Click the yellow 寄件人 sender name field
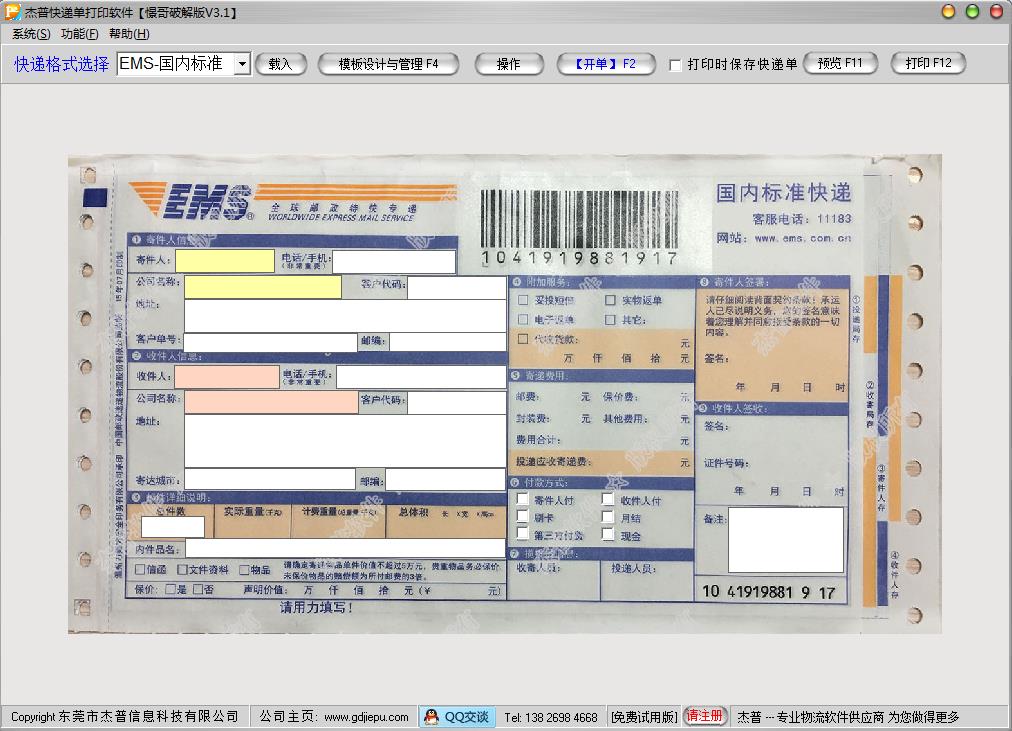The height and width of the screenshot is (731, 1012). tap(224, 261)
